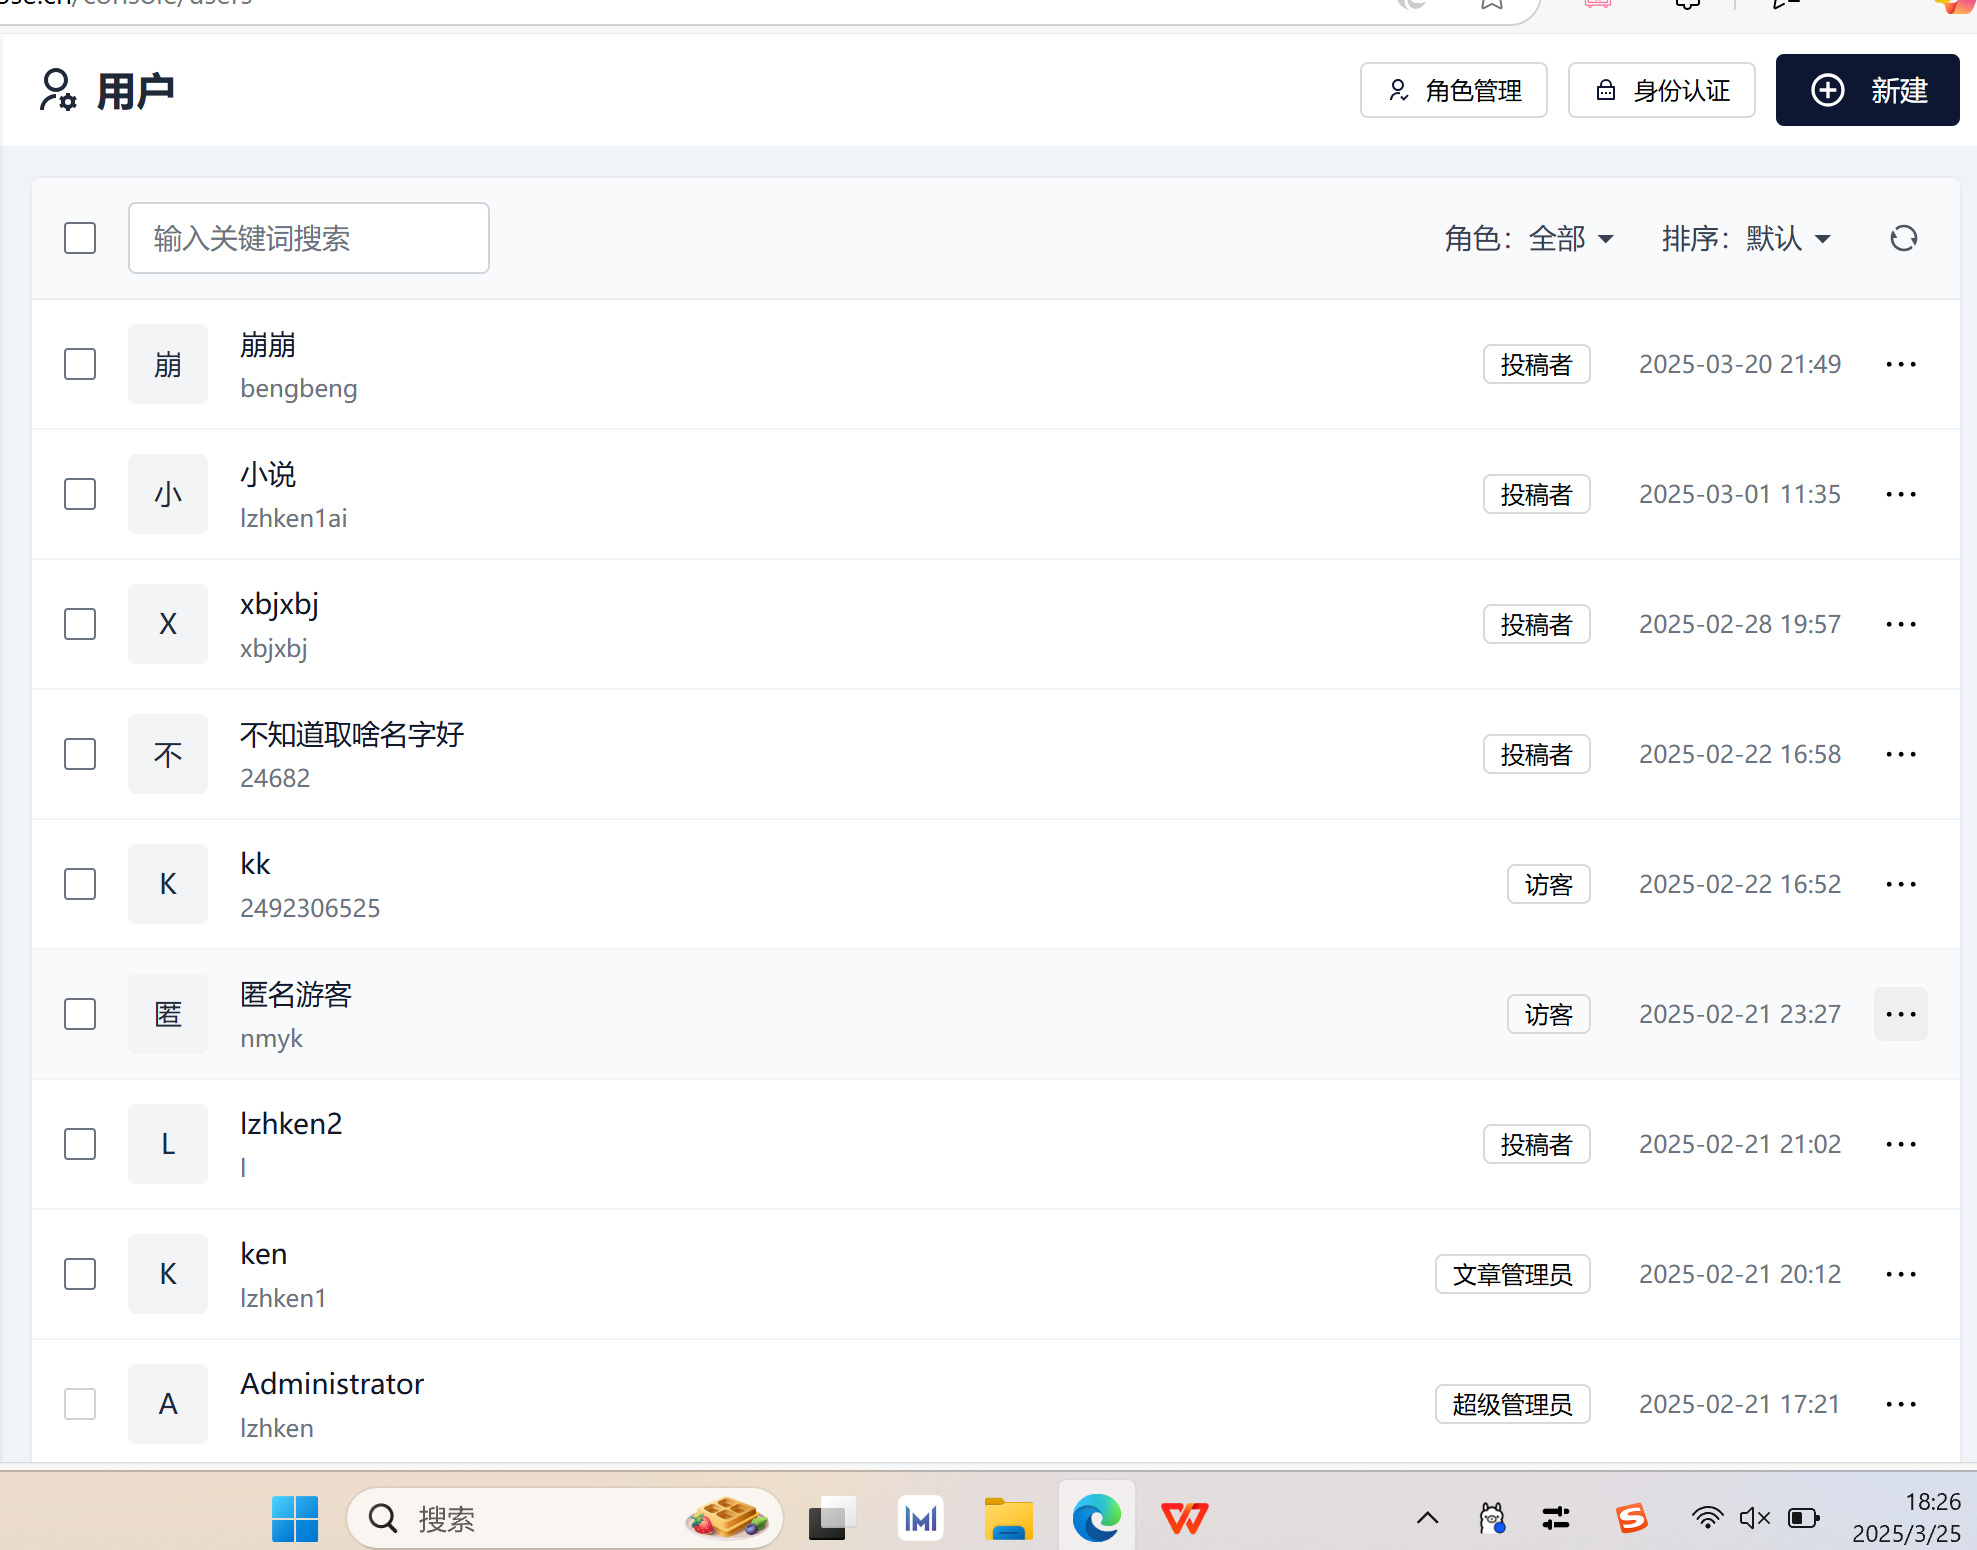Image resolution: width=1977 pixels, height=1550 pixels.
Task: Expand the 排序: 默认 sort dropdown
Action: (x=1746, y=238)
